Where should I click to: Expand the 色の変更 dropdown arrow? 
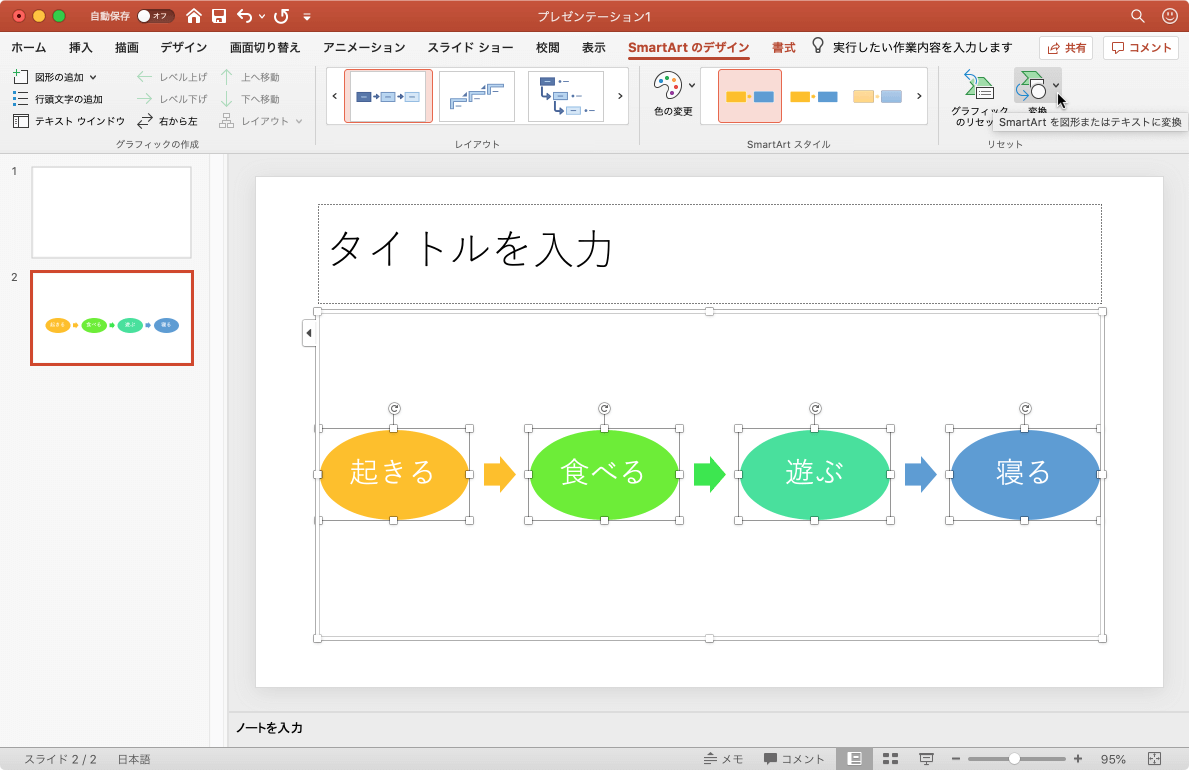pos(692,85)
